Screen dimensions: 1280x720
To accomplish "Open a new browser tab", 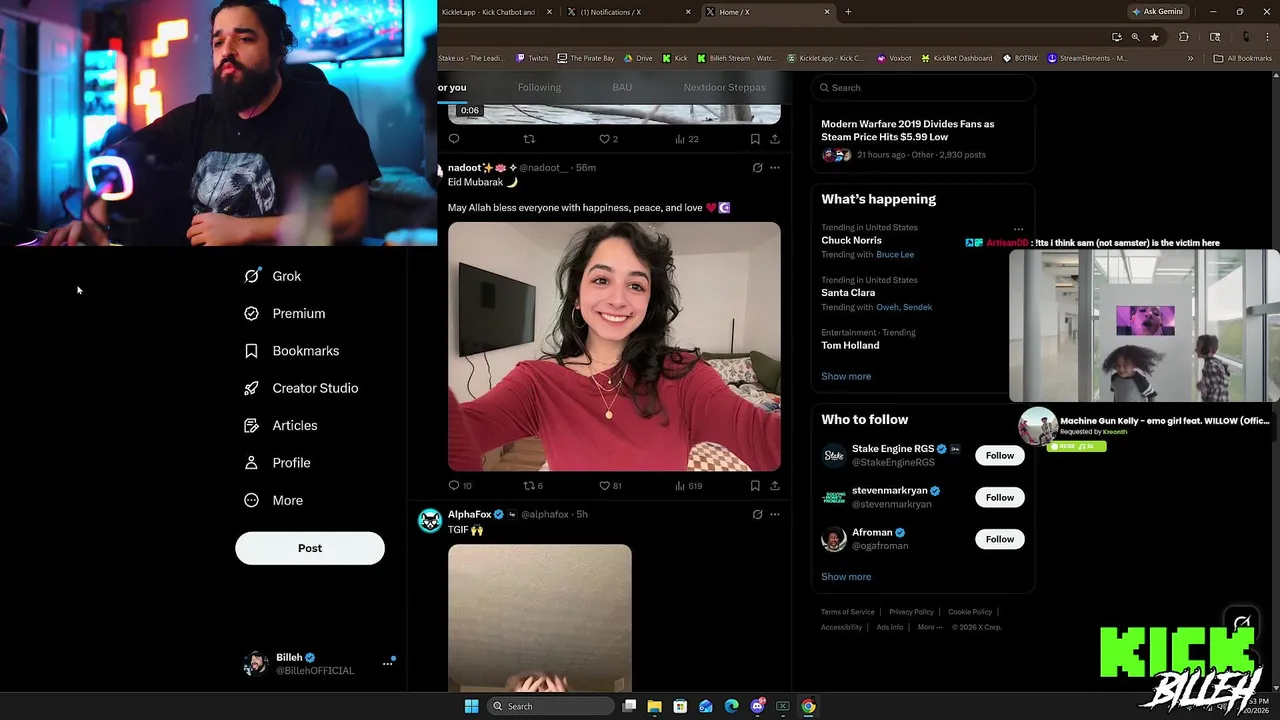I will coord(848,12).
